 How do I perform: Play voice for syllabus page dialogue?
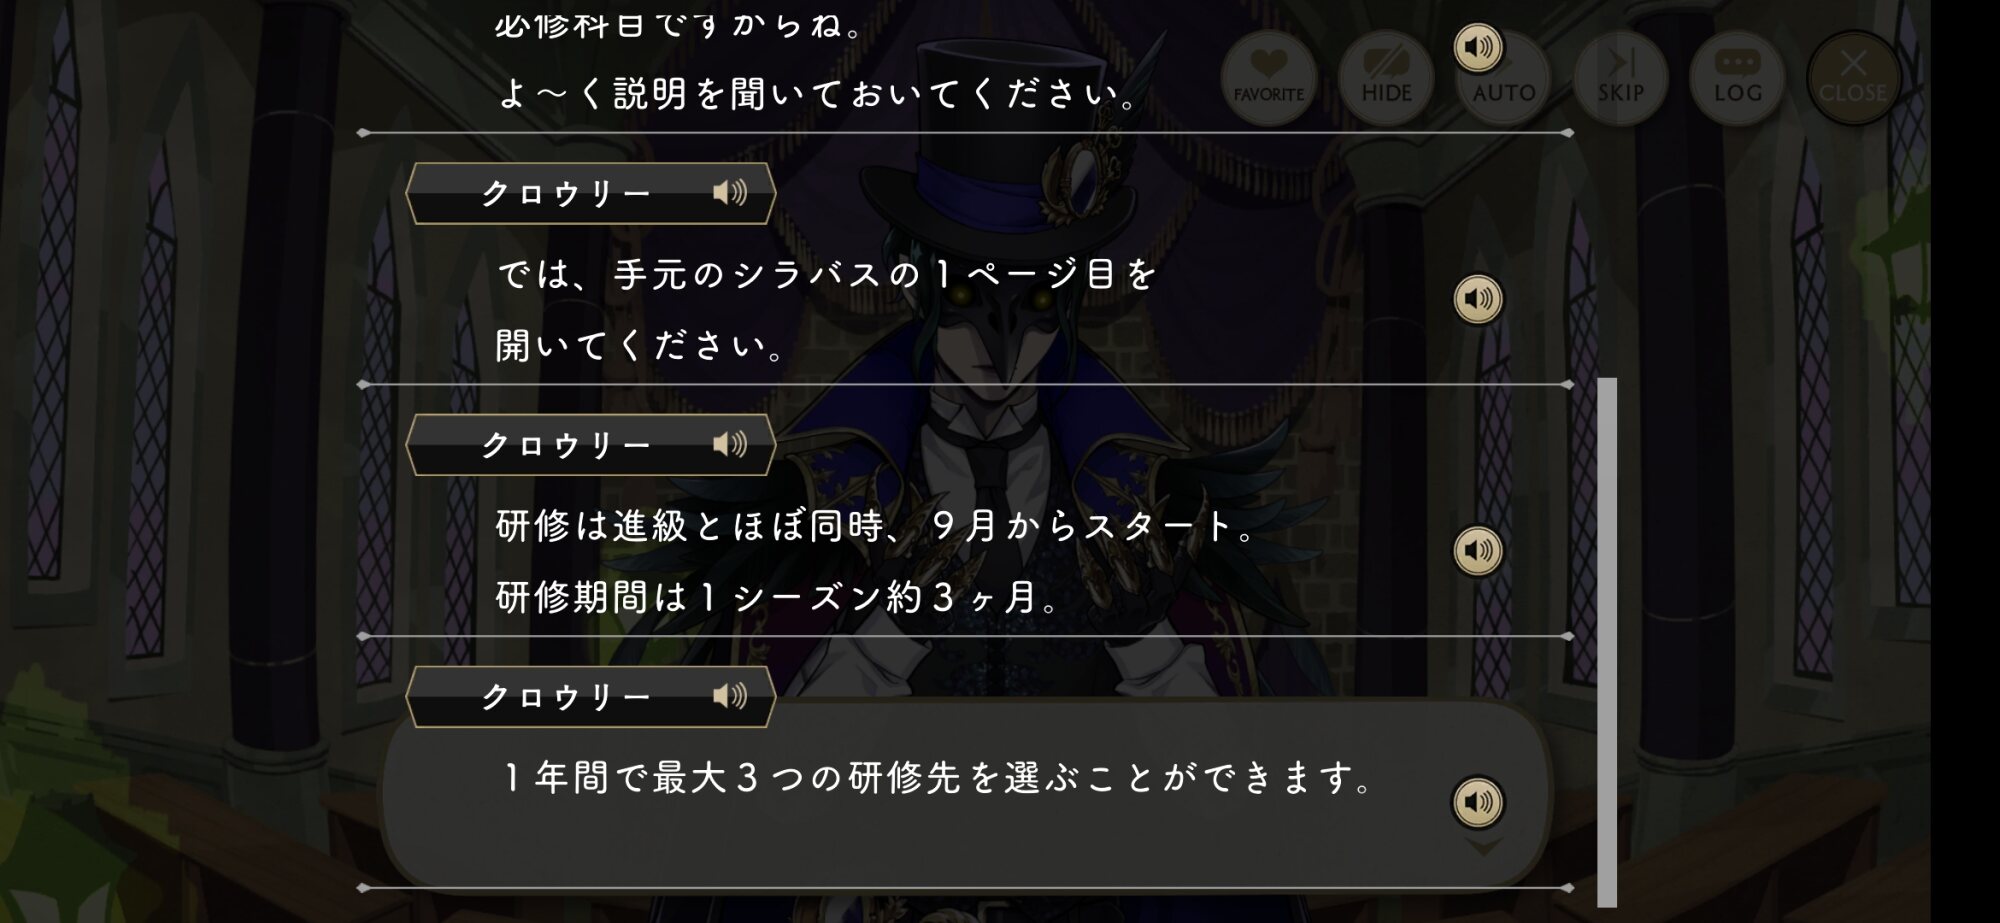pos(1478,298)
